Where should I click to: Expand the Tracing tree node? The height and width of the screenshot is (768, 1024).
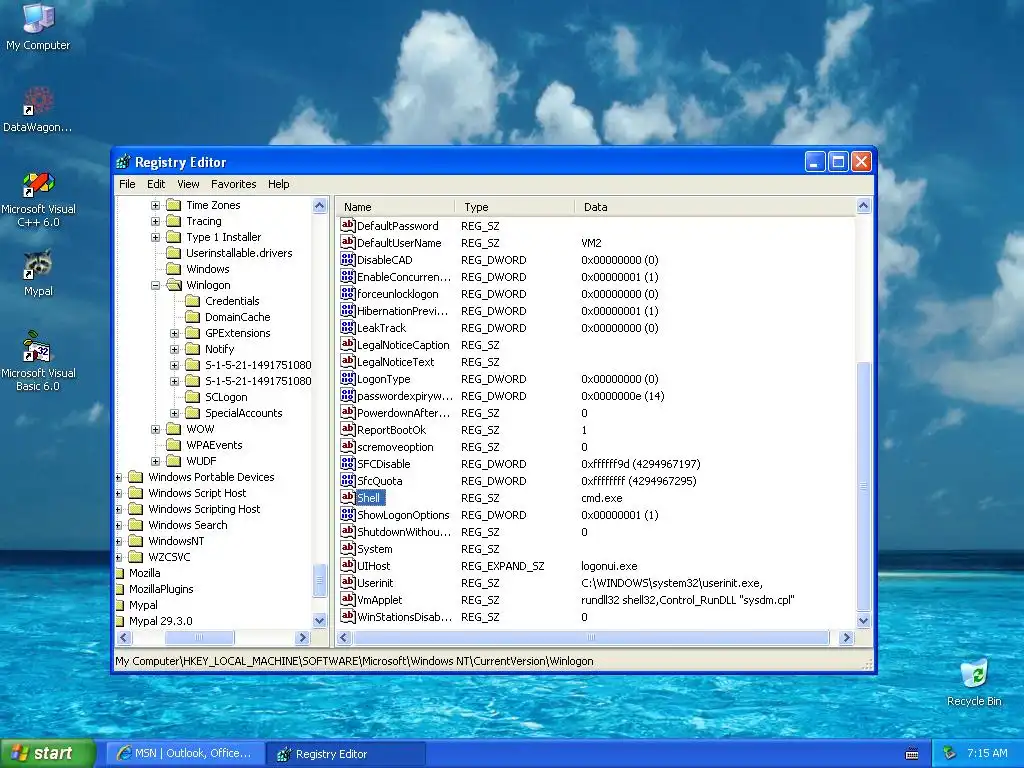pyautogui.click(x=155, y=221)
